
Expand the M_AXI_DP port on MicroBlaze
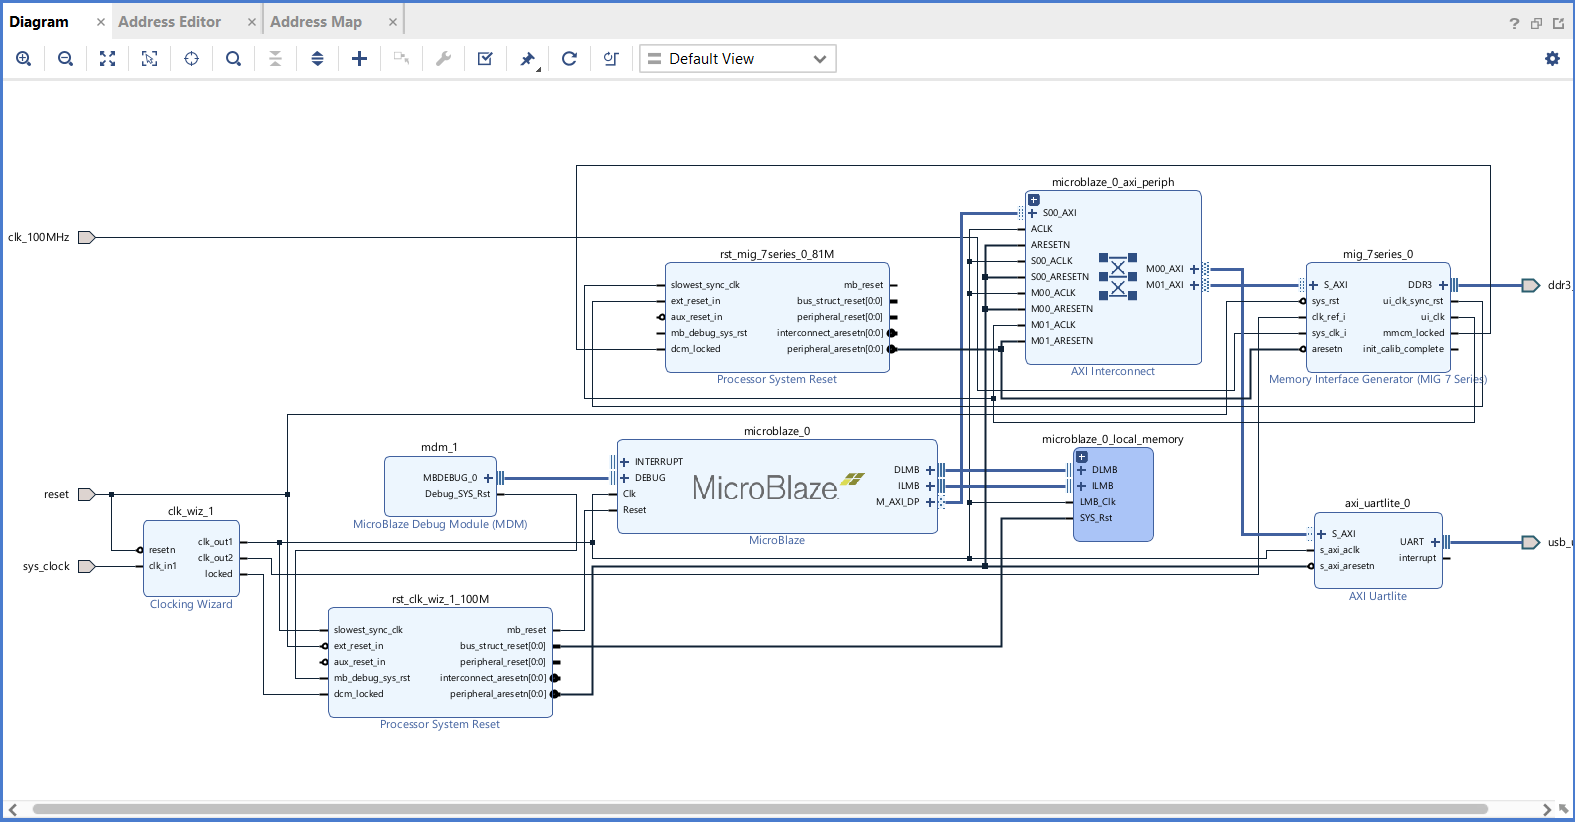[930, 502]
